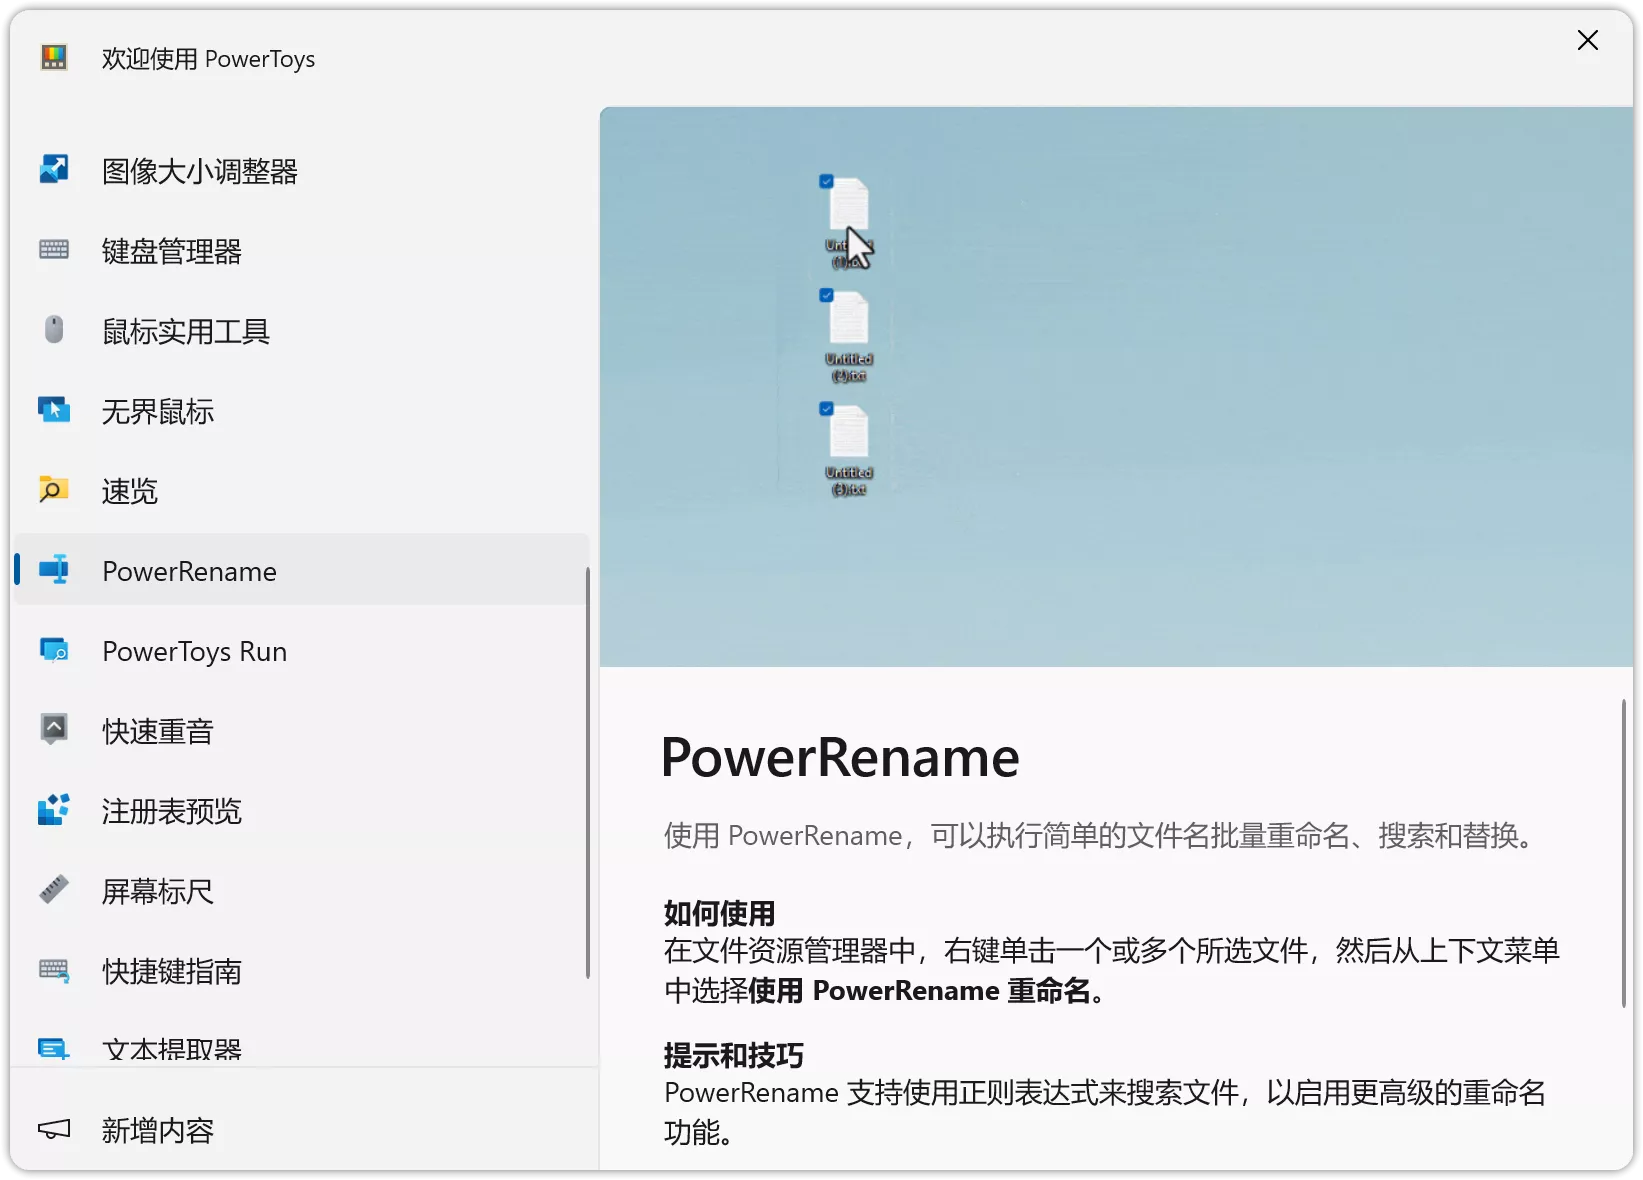Select the 图像大小调整器 (Image Resizer) icon
Screen dimensions: 1643x1180
tap(53, 170)
